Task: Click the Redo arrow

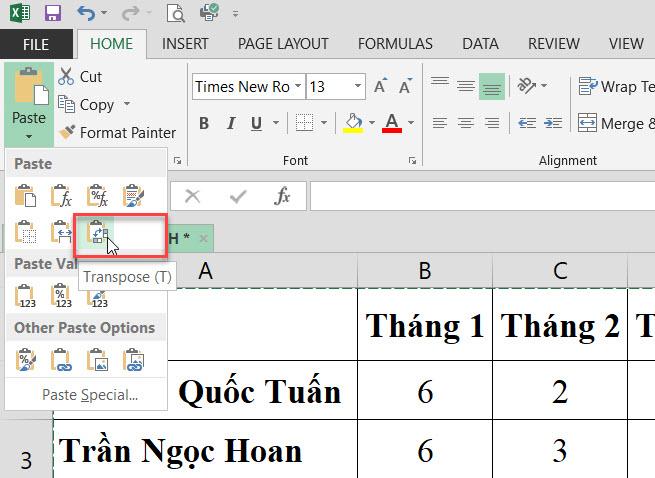Action: pyautogui.click(x=130, y=13)
